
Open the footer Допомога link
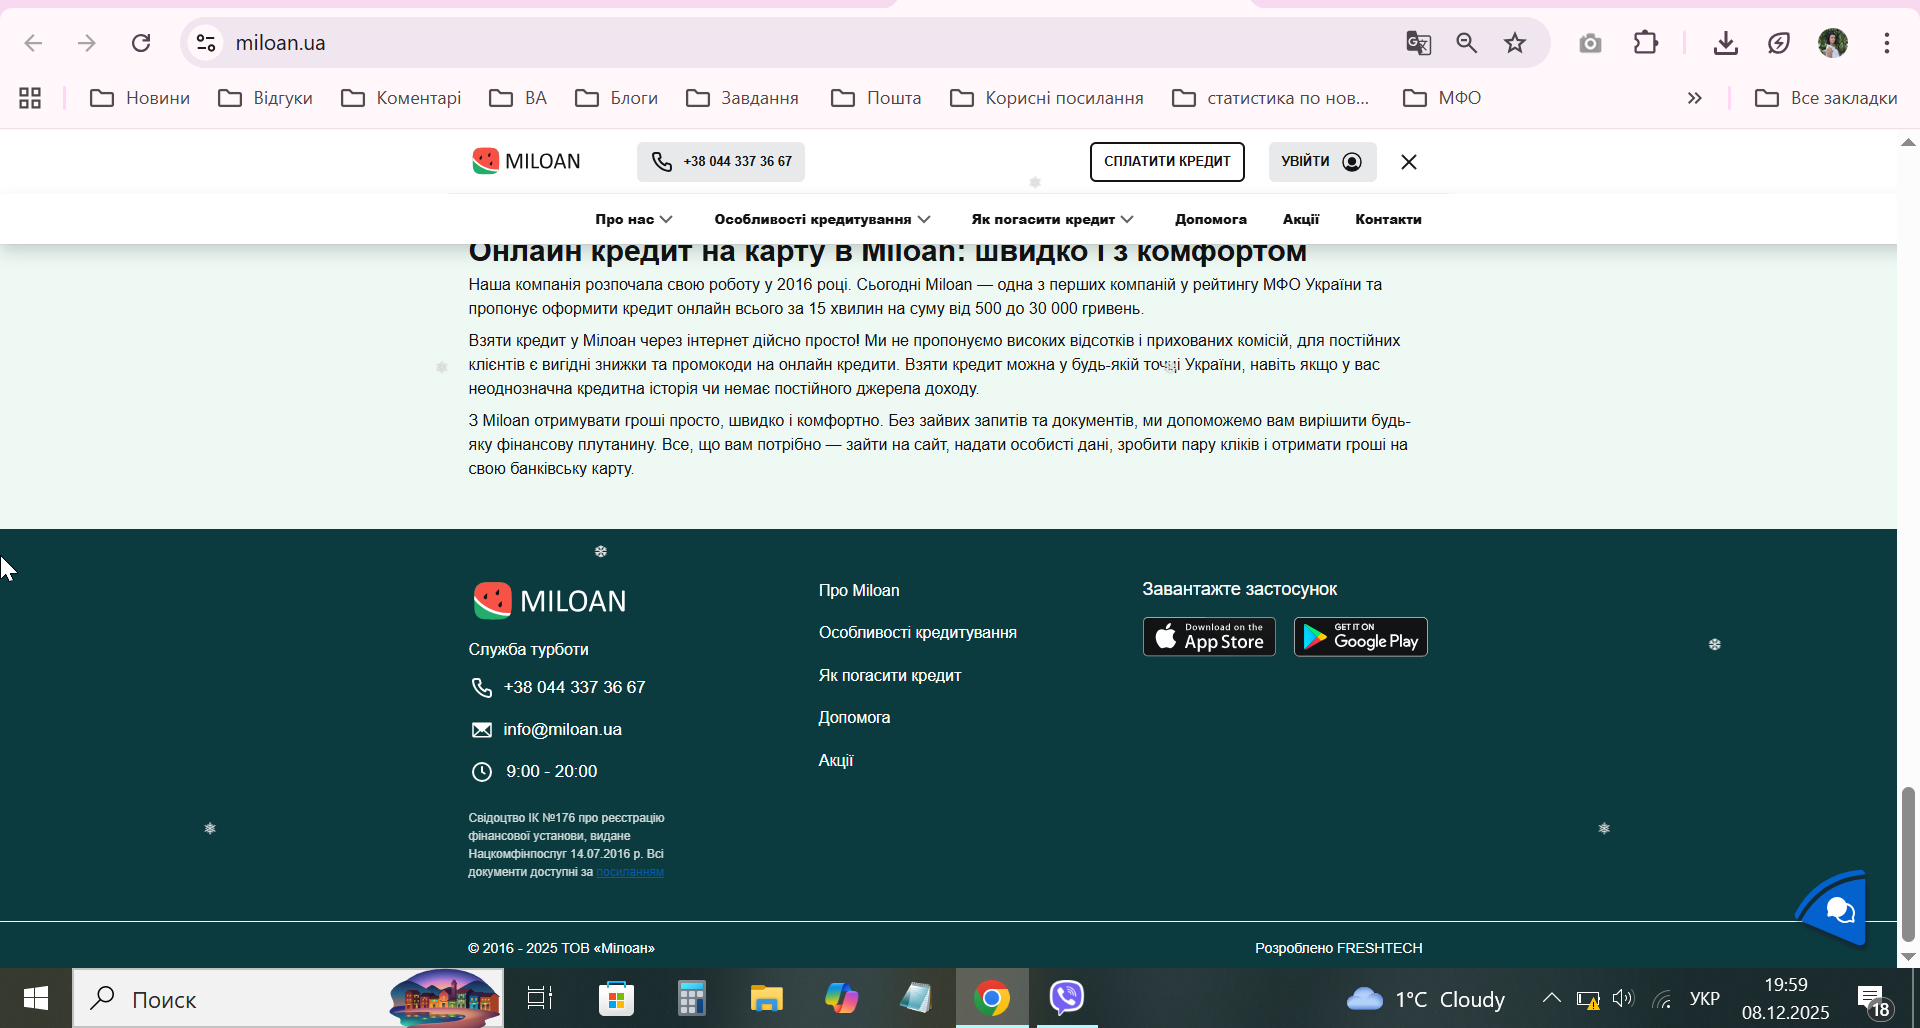pos(854,718)
